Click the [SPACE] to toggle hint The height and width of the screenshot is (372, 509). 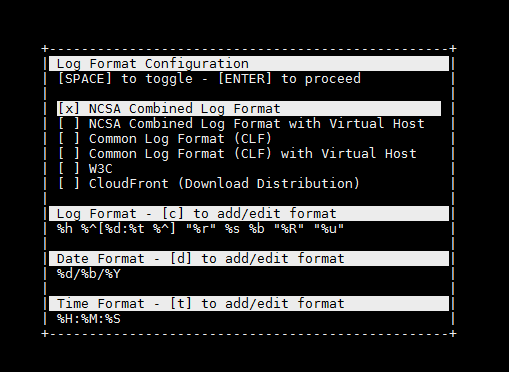pyautogui.click(x=125, y=79)
